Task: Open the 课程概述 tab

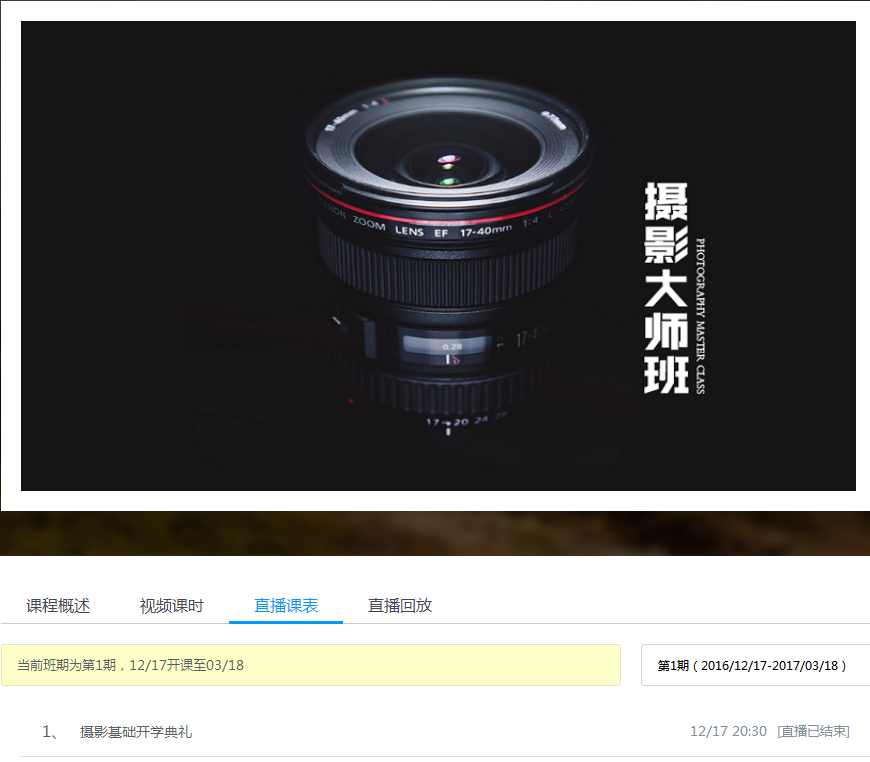Action: tap(58, 606)
